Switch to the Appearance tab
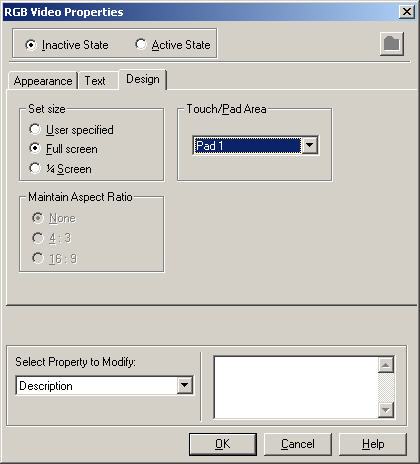This screenshot has width=420, height=464. tap(43, 81)
